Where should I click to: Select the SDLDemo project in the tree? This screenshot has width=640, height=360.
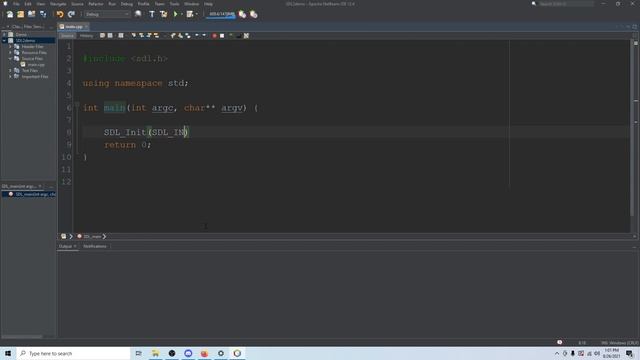pos(25,40)
